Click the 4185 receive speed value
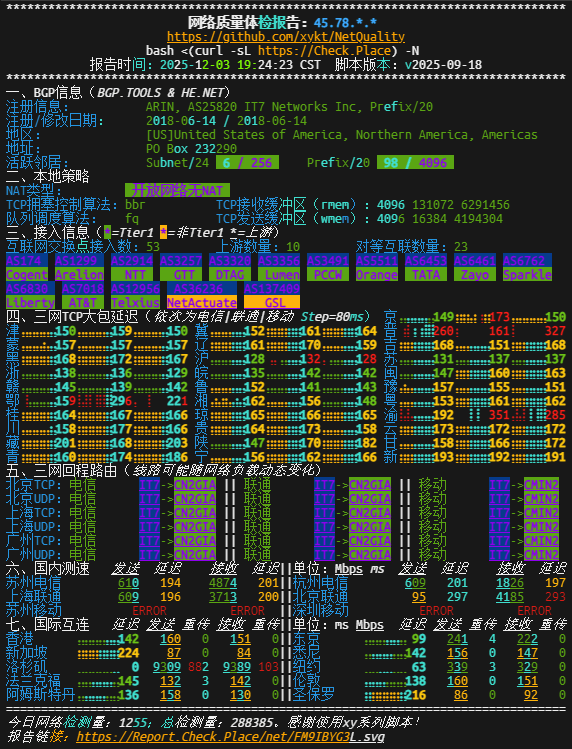Screen dimensions: 572x749 pyautogui.click(x=510, y=597)
